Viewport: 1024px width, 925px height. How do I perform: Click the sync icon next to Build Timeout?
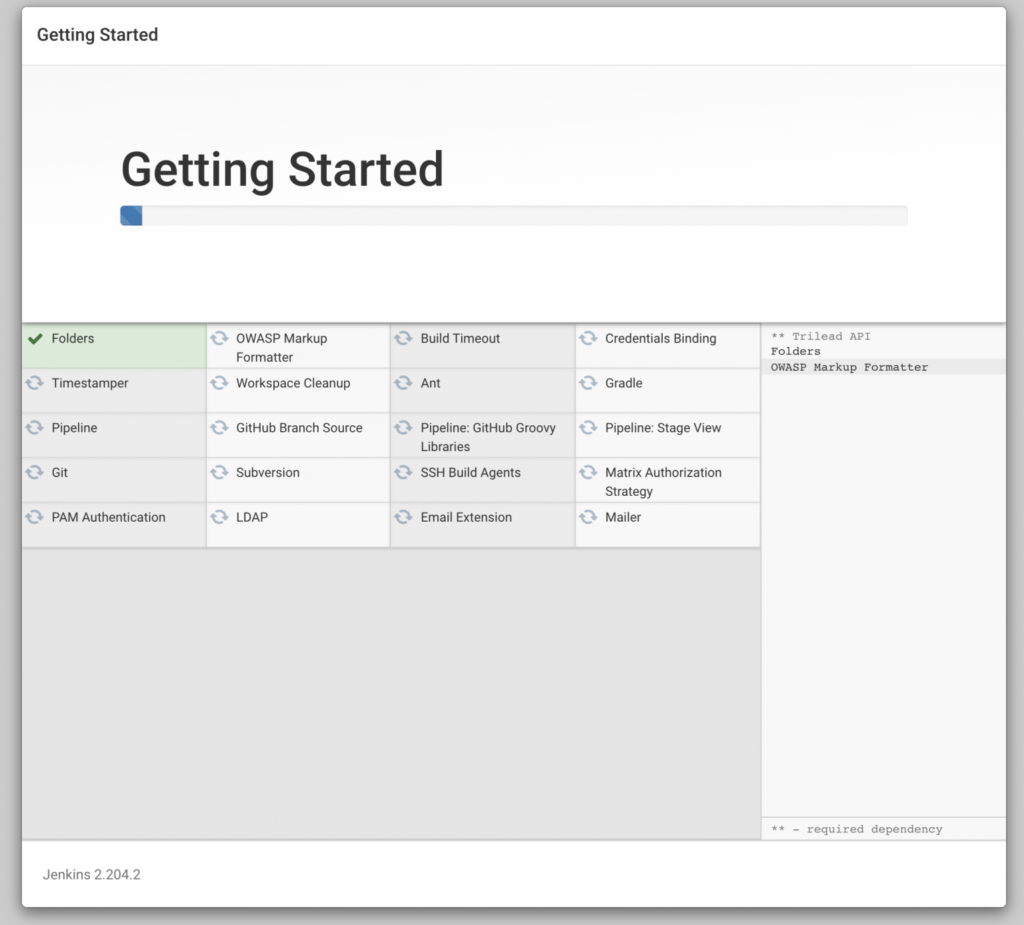point(403,338)
